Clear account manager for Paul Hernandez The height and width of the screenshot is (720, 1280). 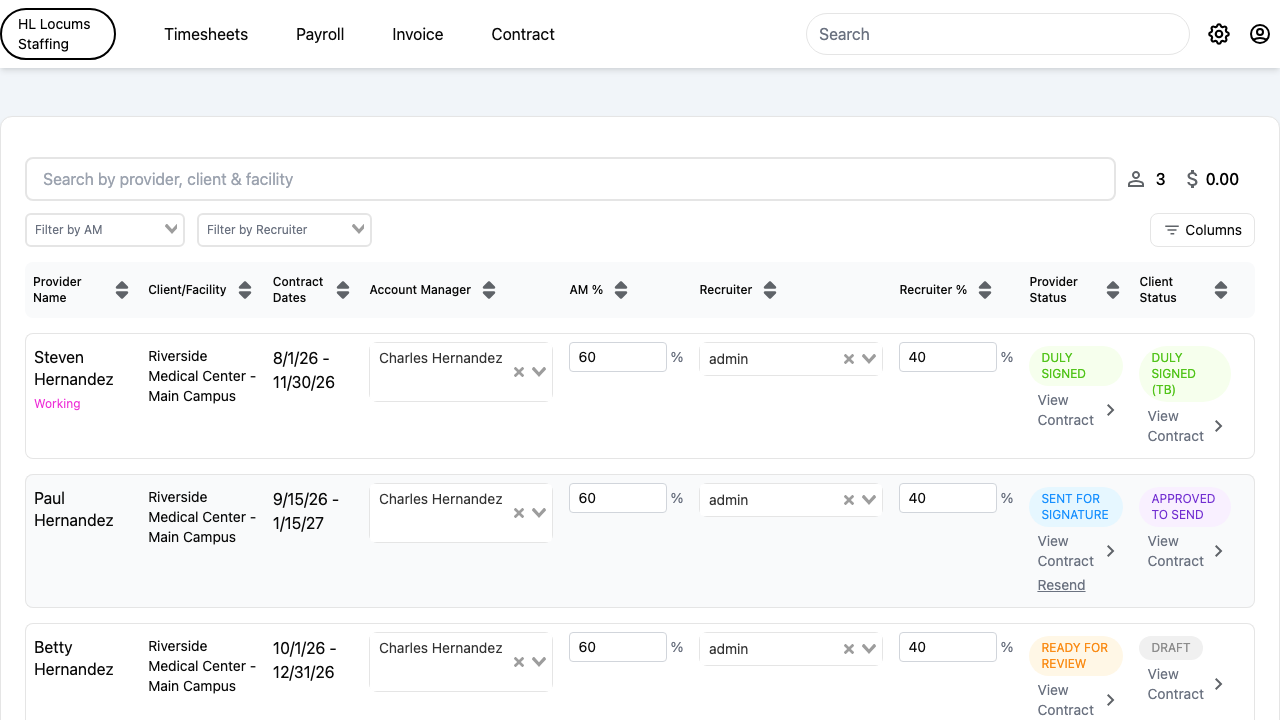(x=519, y=513)
